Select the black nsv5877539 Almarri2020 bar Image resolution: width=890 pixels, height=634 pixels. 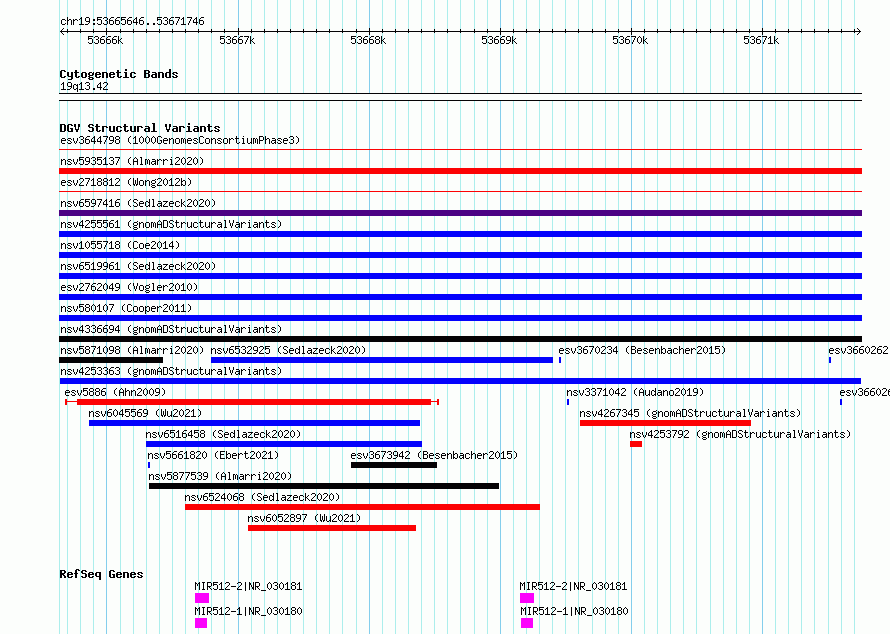pyautogui.click(x=324, y=486)
